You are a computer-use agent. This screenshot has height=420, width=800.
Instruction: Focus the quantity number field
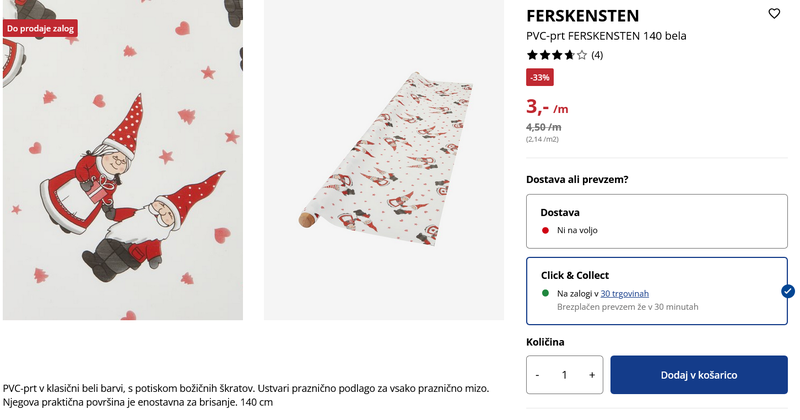point(565,375)
